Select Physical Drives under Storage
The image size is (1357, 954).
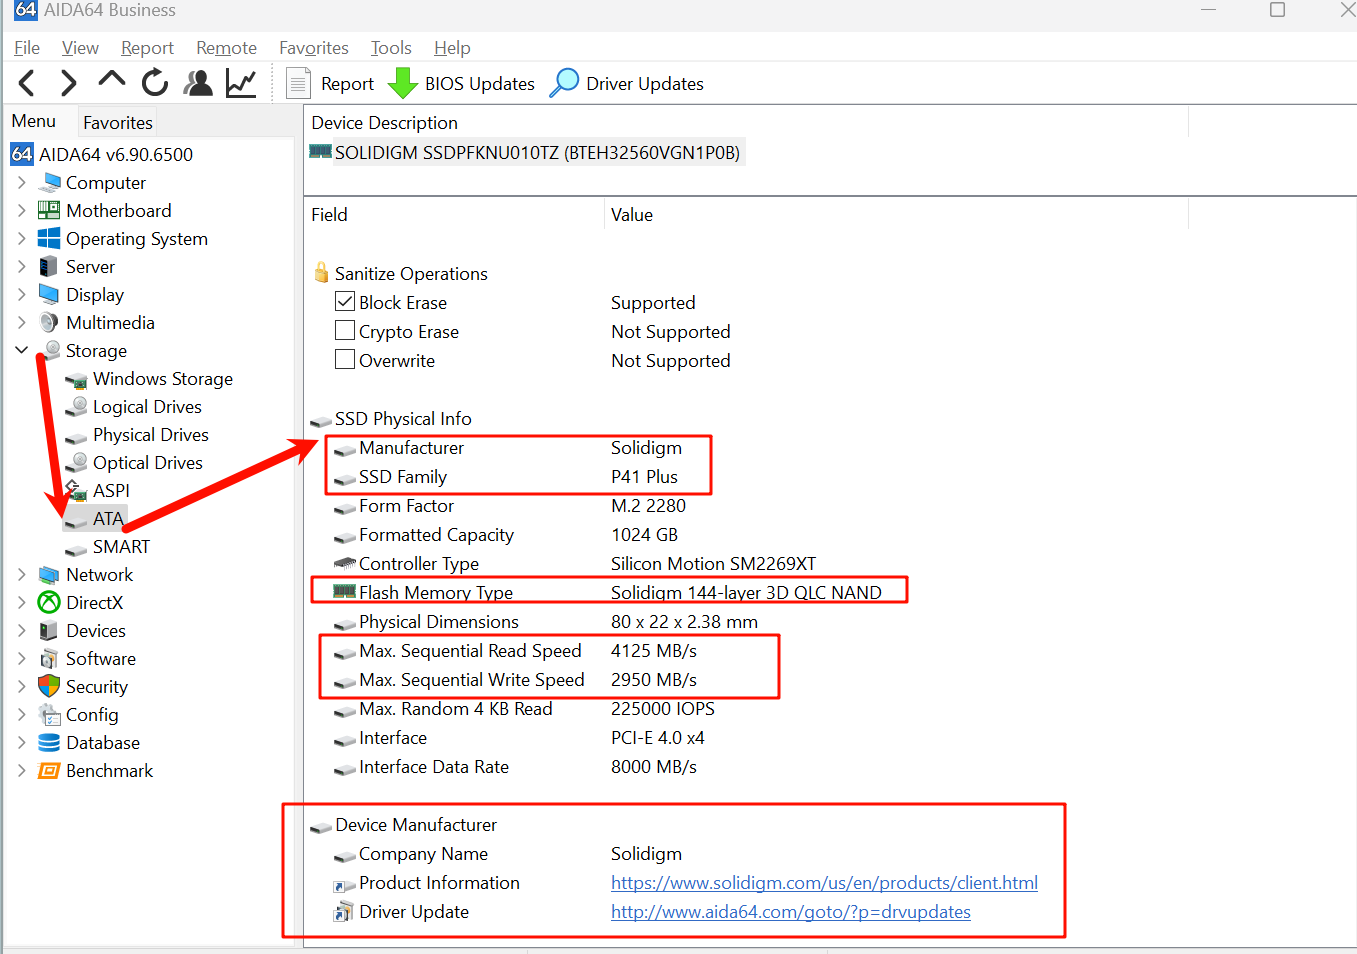pos(151,435)
